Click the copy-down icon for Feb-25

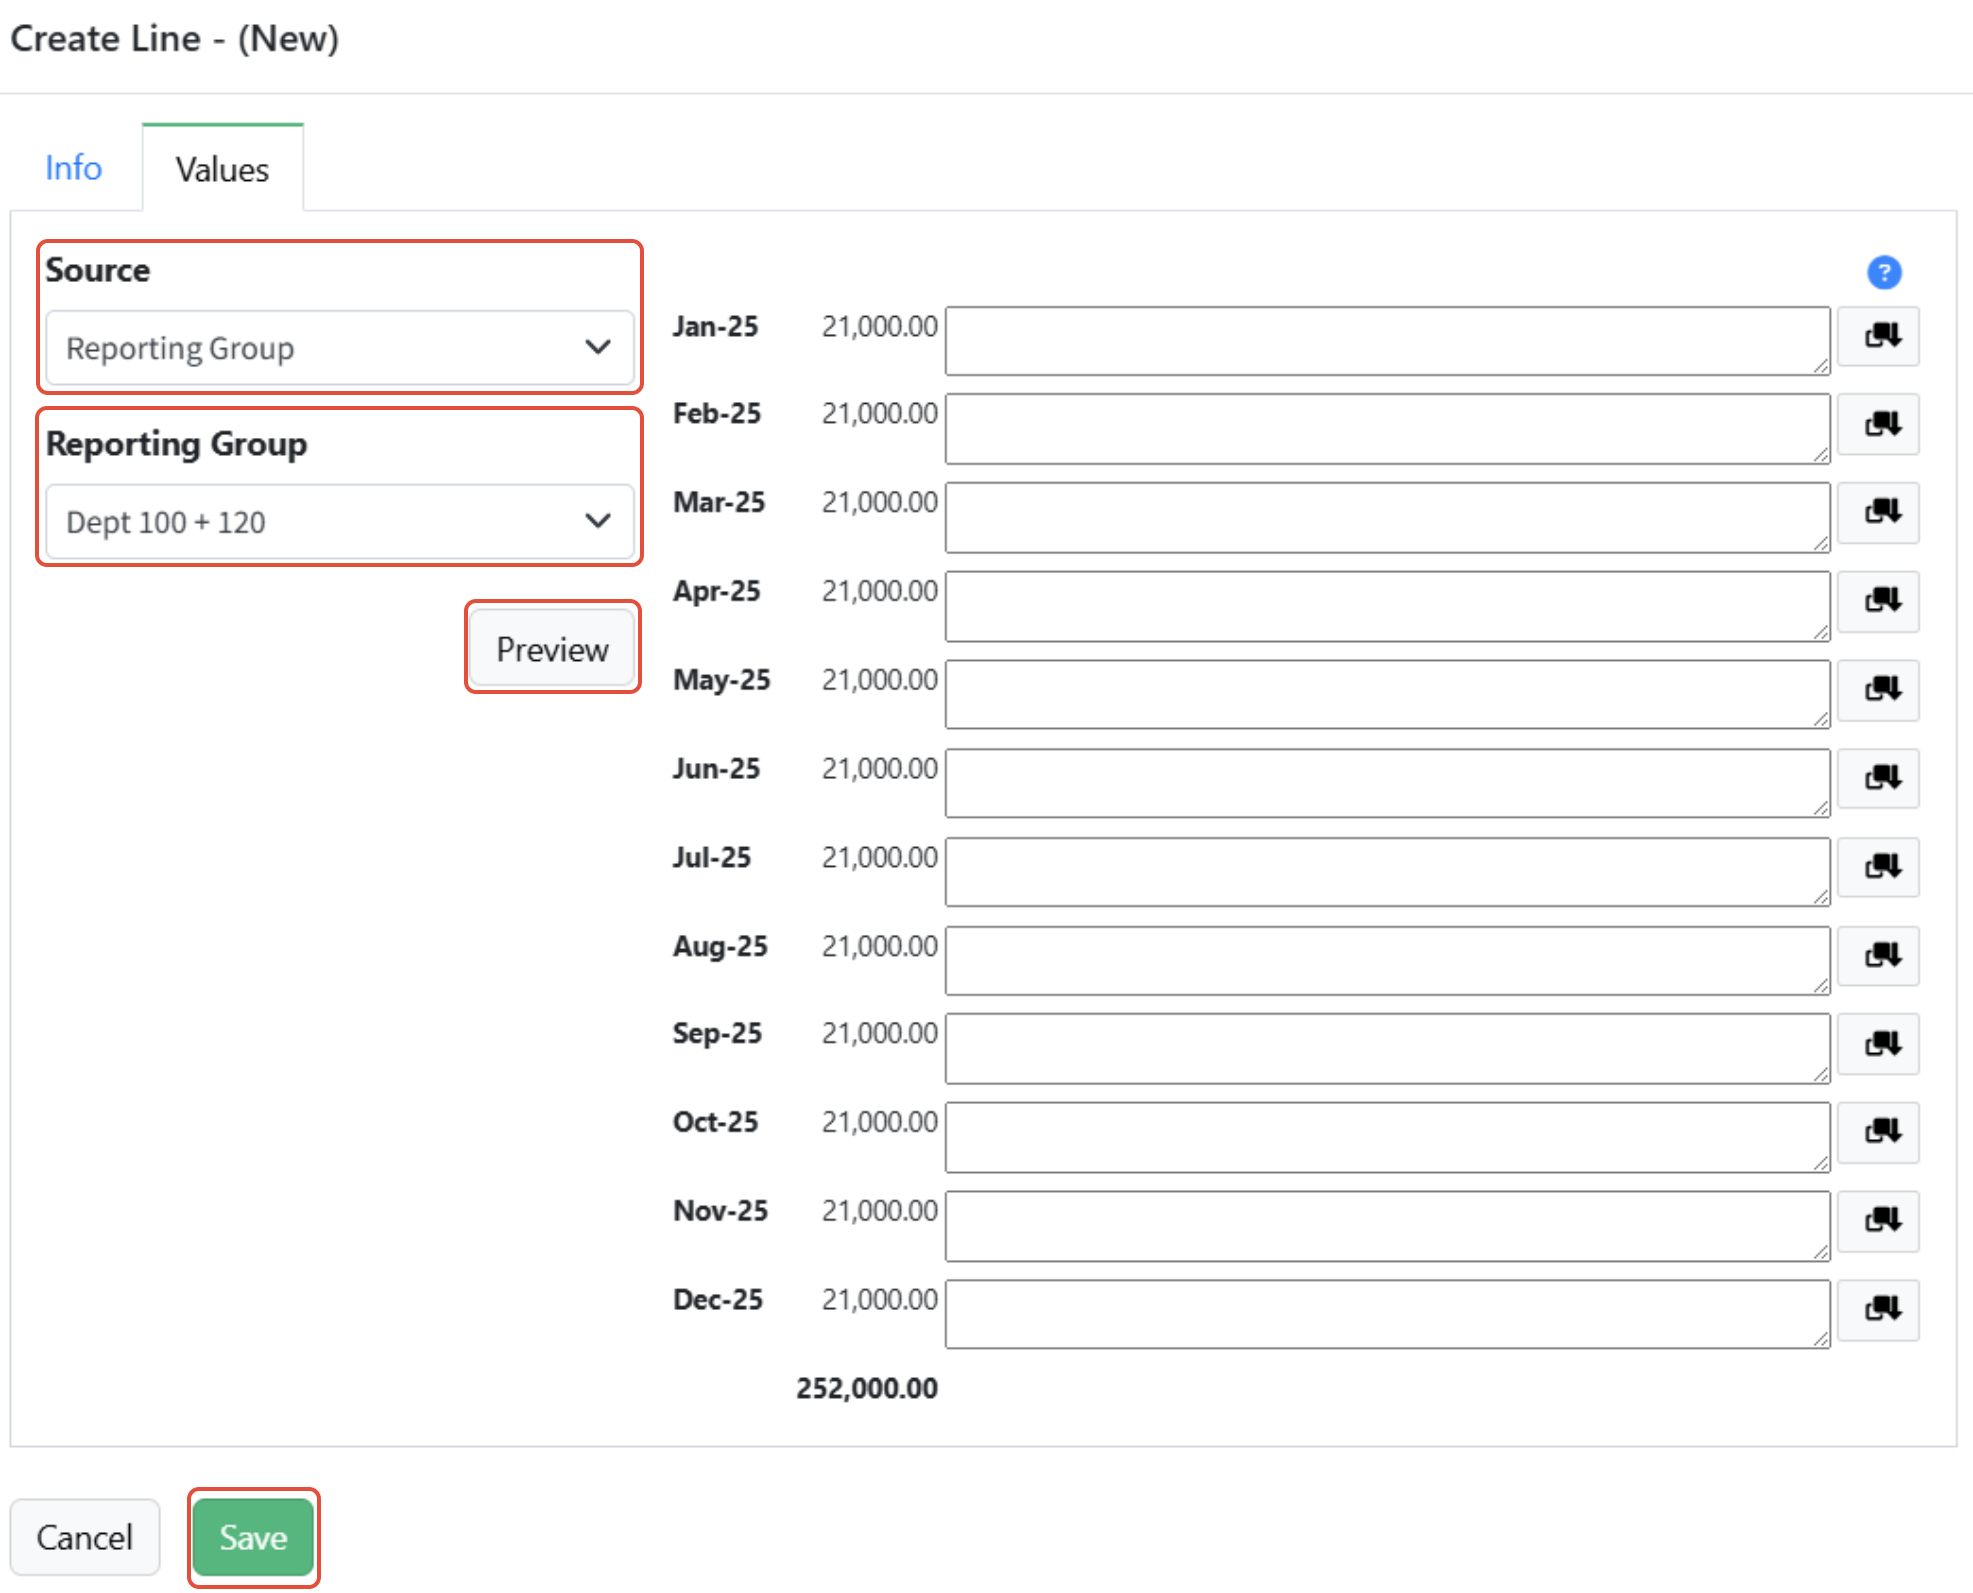pos(1881,425)
